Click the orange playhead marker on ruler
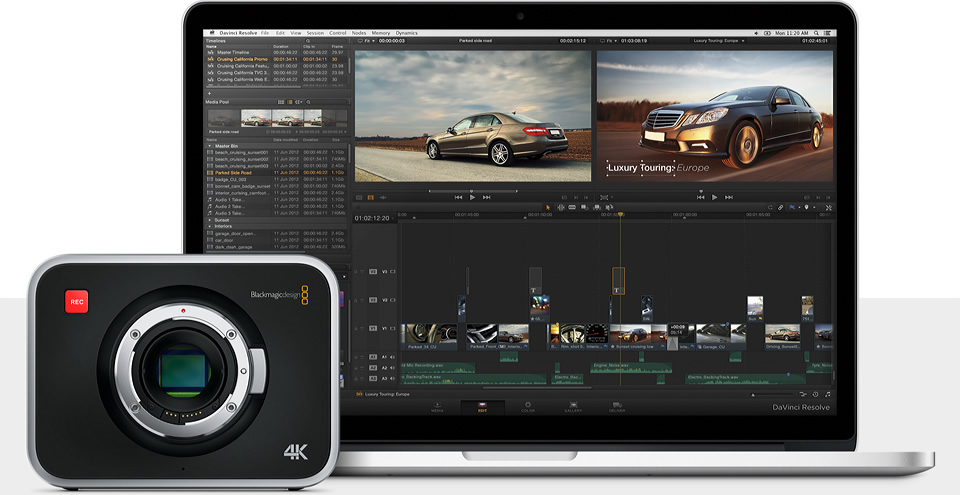960x495 pixels. 620,214
